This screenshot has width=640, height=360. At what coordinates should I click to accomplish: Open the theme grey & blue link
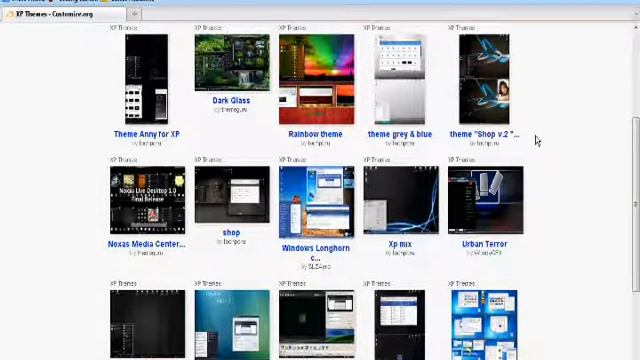click(x=400, y=134)
